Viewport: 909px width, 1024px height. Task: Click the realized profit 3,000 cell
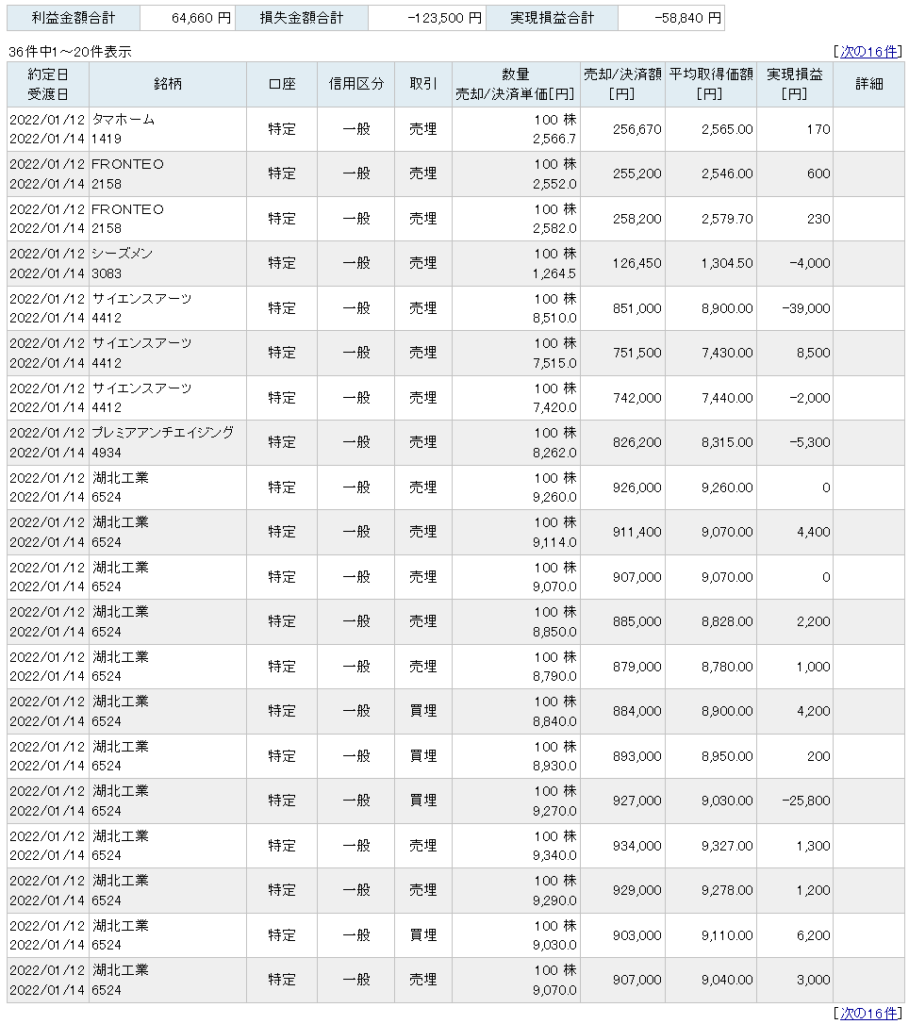(x=795, y=980)
